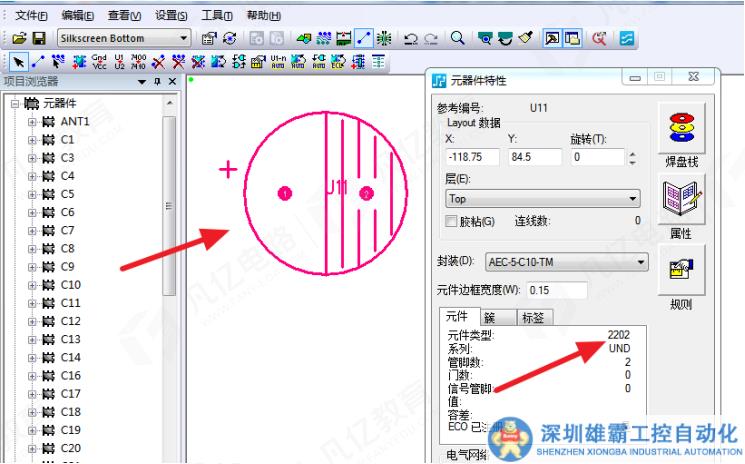Expand the ANT1 tree node

coord(32,122)
